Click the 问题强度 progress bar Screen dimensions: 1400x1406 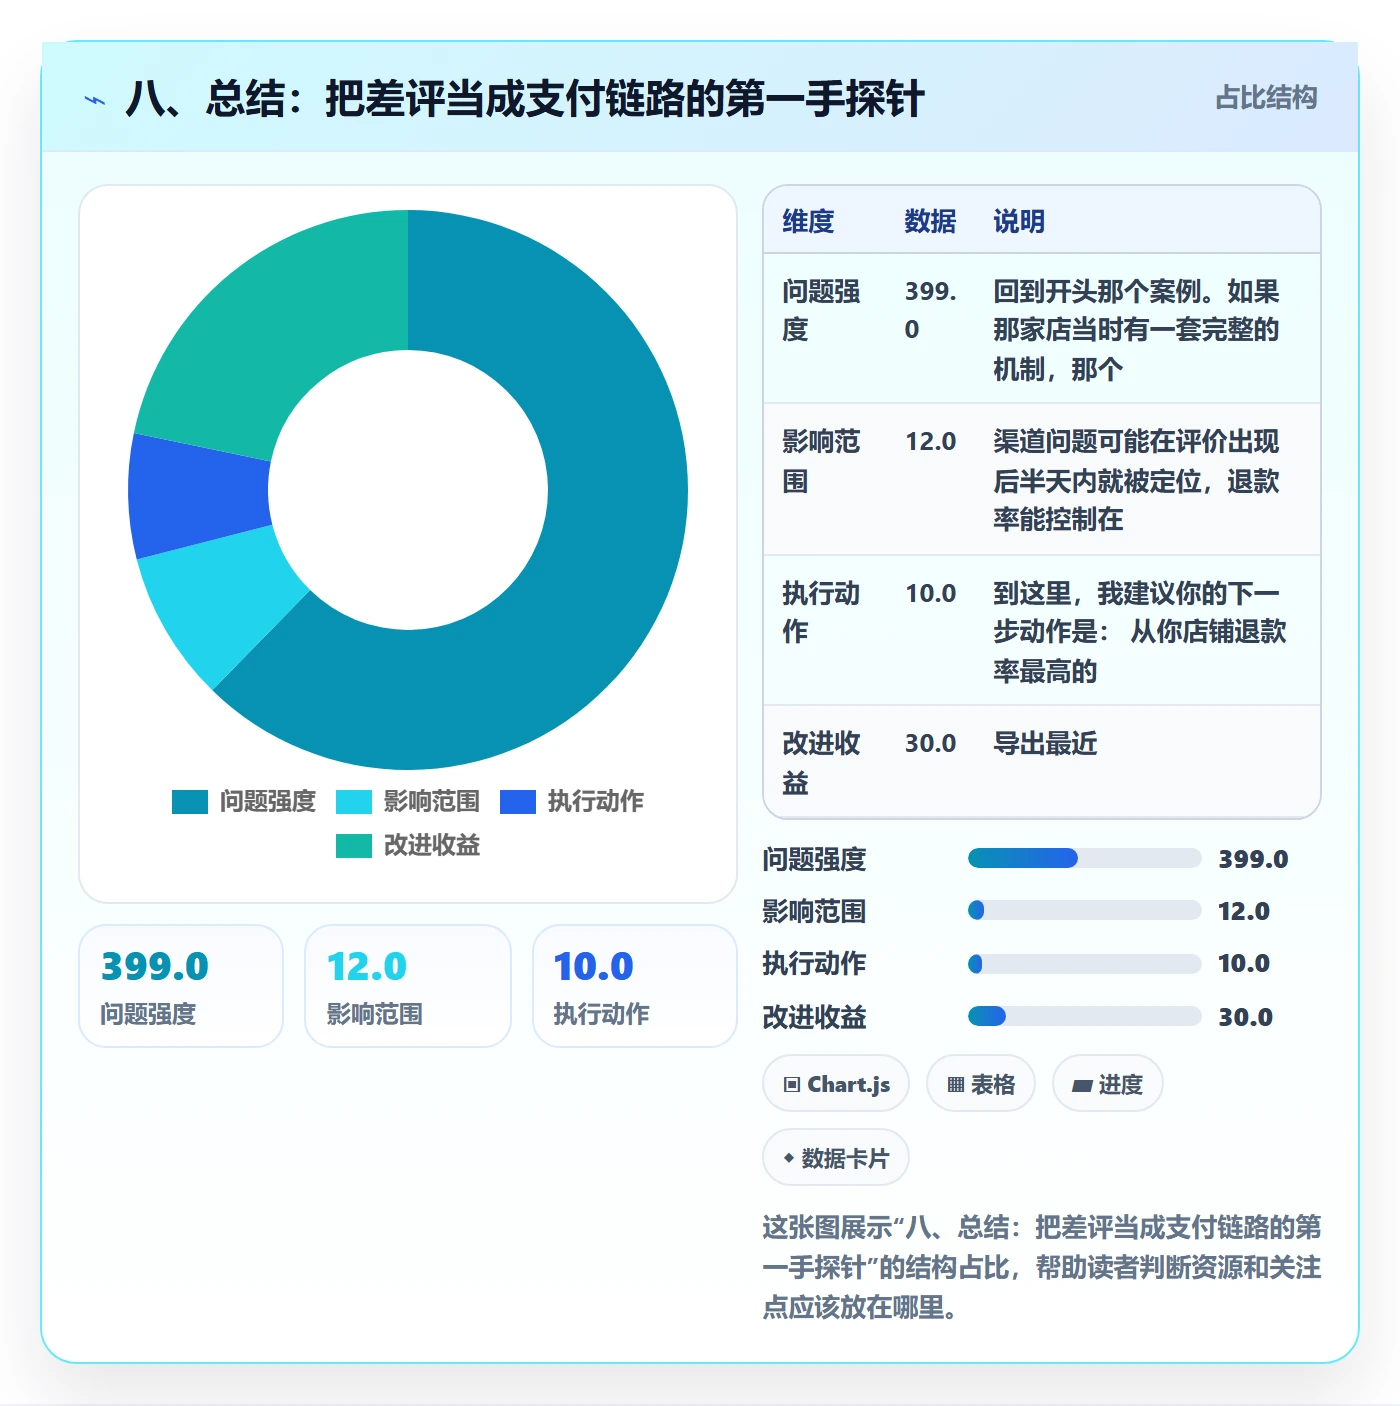point(1084,858)
